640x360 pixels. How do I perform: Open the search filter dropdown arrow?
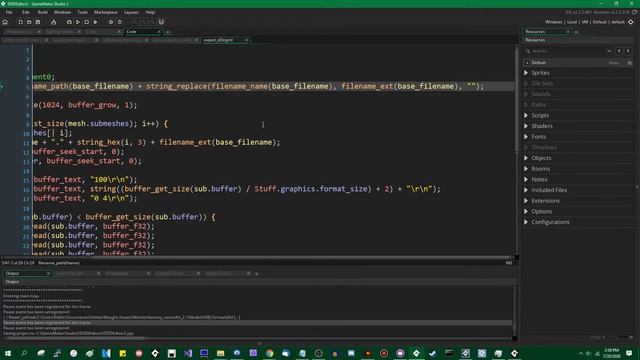609,51
